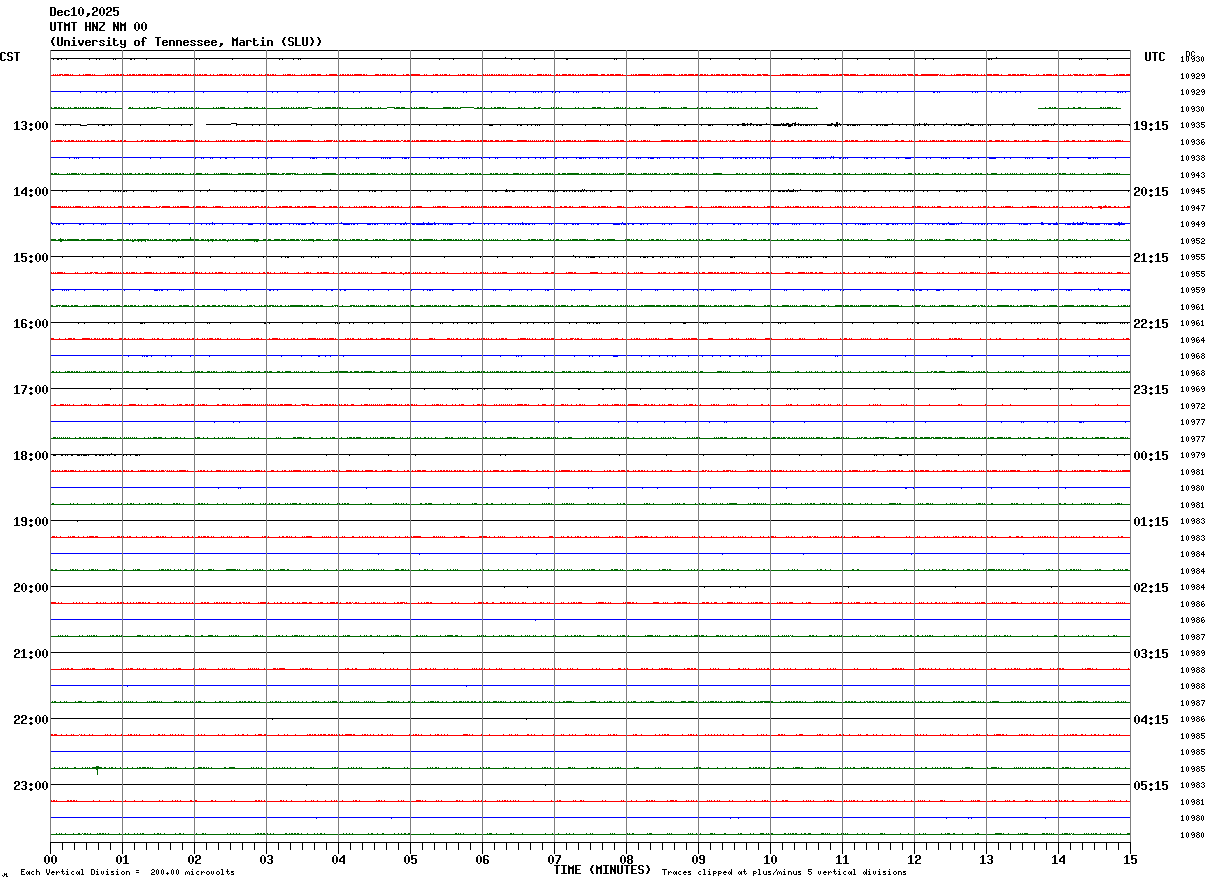The height and width of the screenshot is (886, 1210).
Task: Click the 15 minute axis tick label
Action: pyautogui.click(x=1130, y=860)
